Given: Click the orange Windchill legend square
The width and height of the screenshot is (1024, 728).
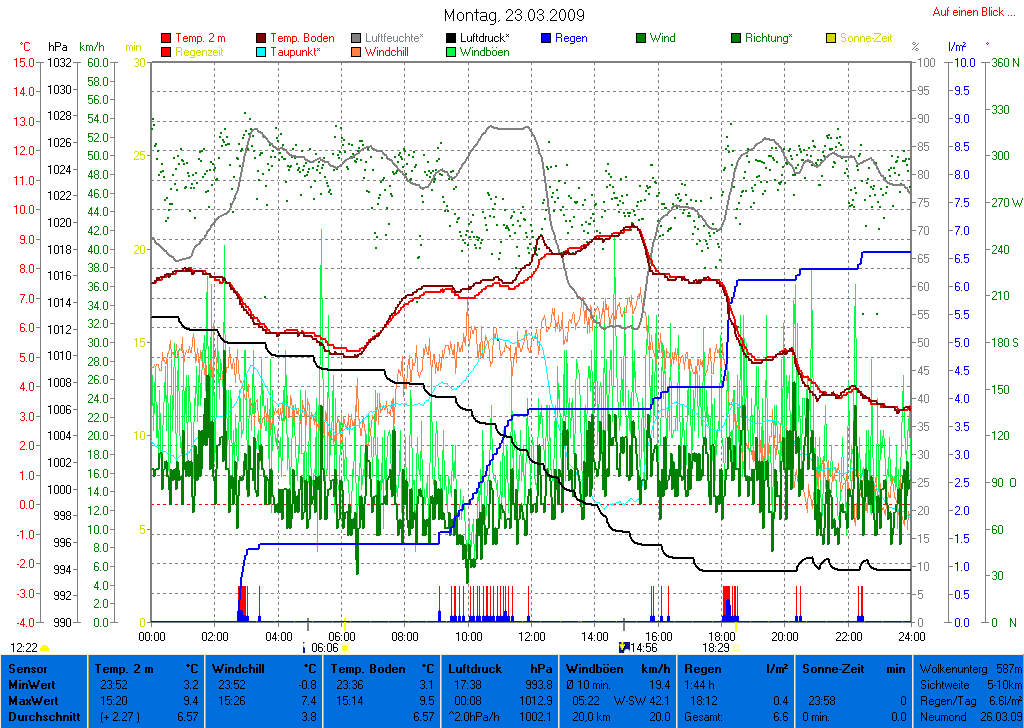Looking at the screenshot, I should tap(357, 52).
